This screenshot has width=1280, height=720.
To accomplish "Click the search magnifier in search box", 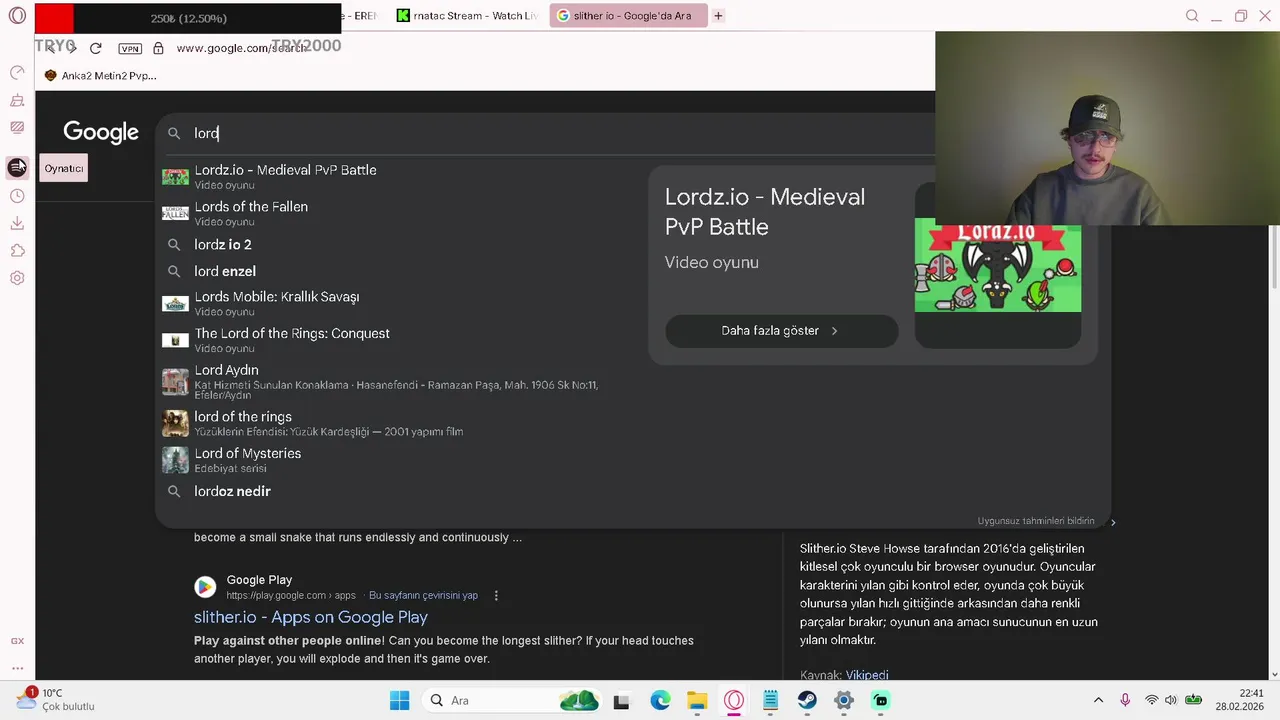I will (x=174, y=133).
